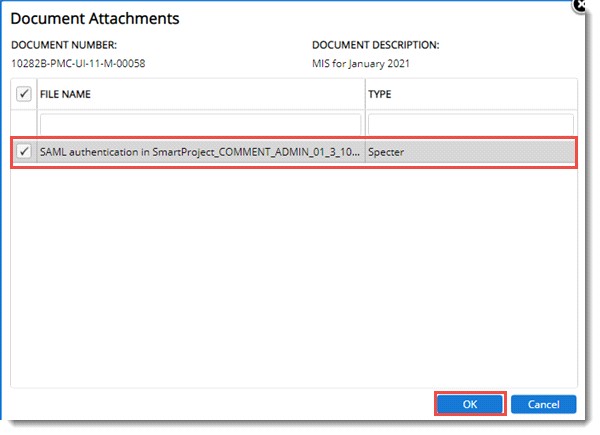Screen dimensions: 600x435
Task: Click the DOCUMENT NUMBER label
Action: [x=64, y=45]
